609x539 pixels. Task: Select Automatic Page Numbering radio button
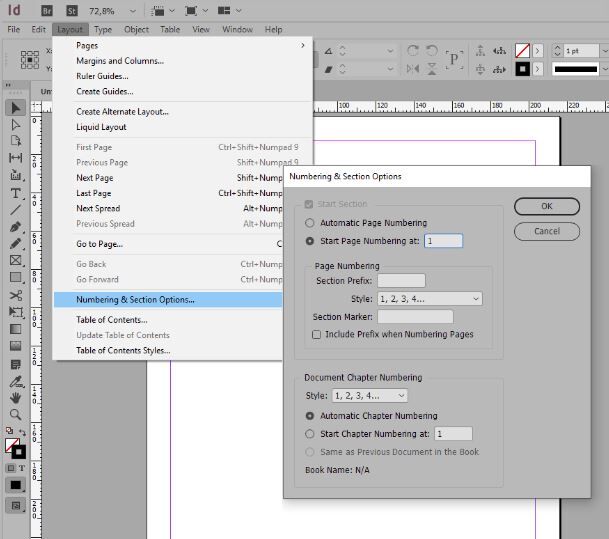tap(310, 223)
